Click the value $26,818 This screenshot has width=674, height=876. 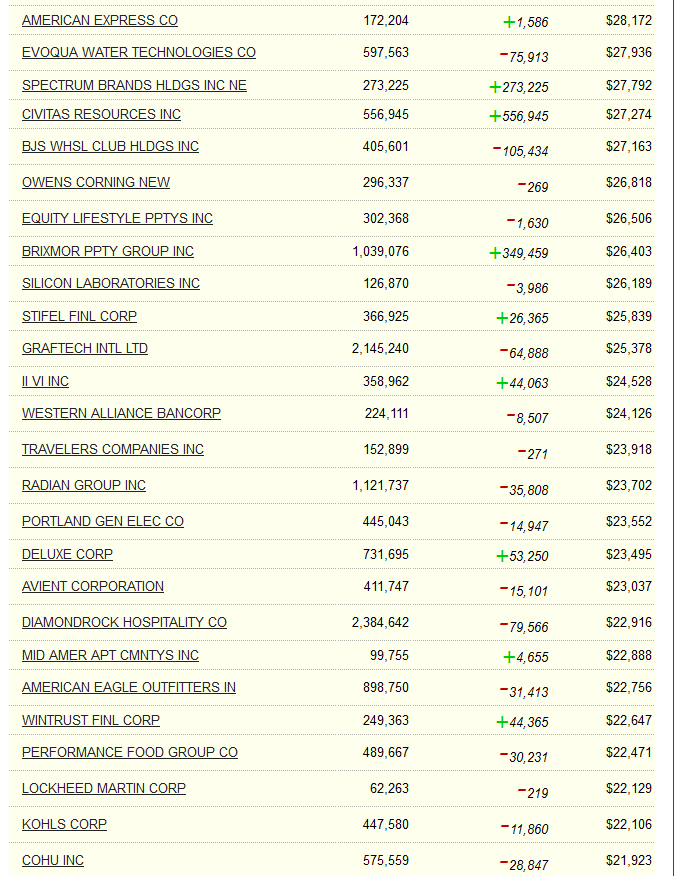pos(629,183)
